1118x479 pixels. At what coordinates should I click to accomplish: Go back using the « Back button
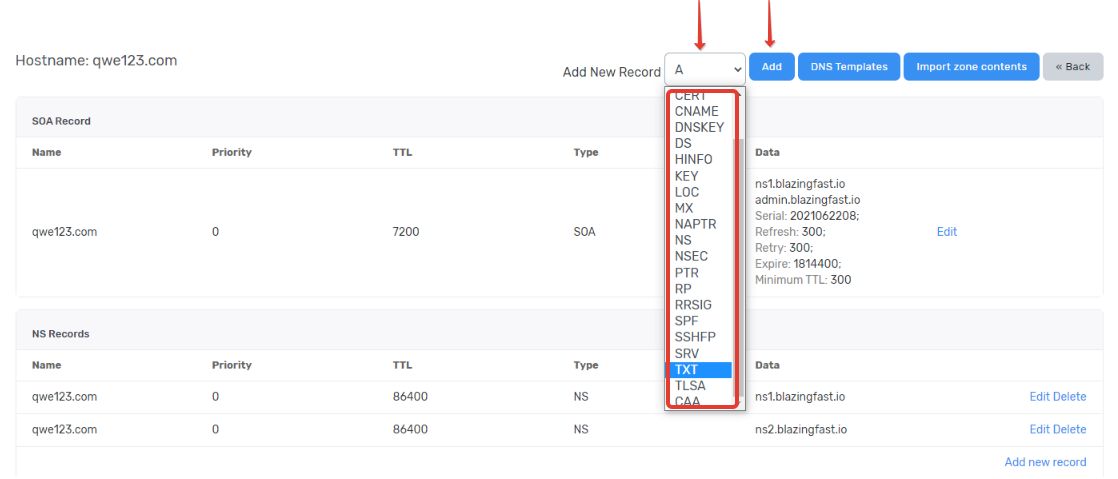click(1072, 67)
